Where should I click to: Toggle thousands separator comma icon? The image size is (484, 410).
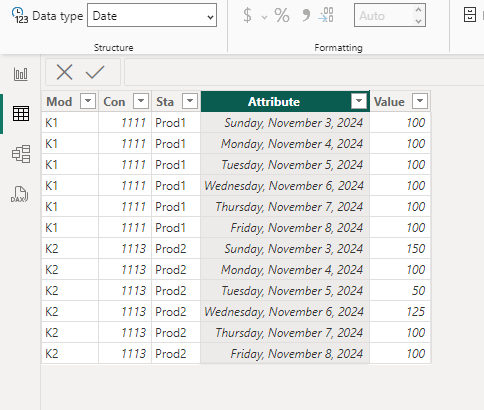[x=306, y=15]
